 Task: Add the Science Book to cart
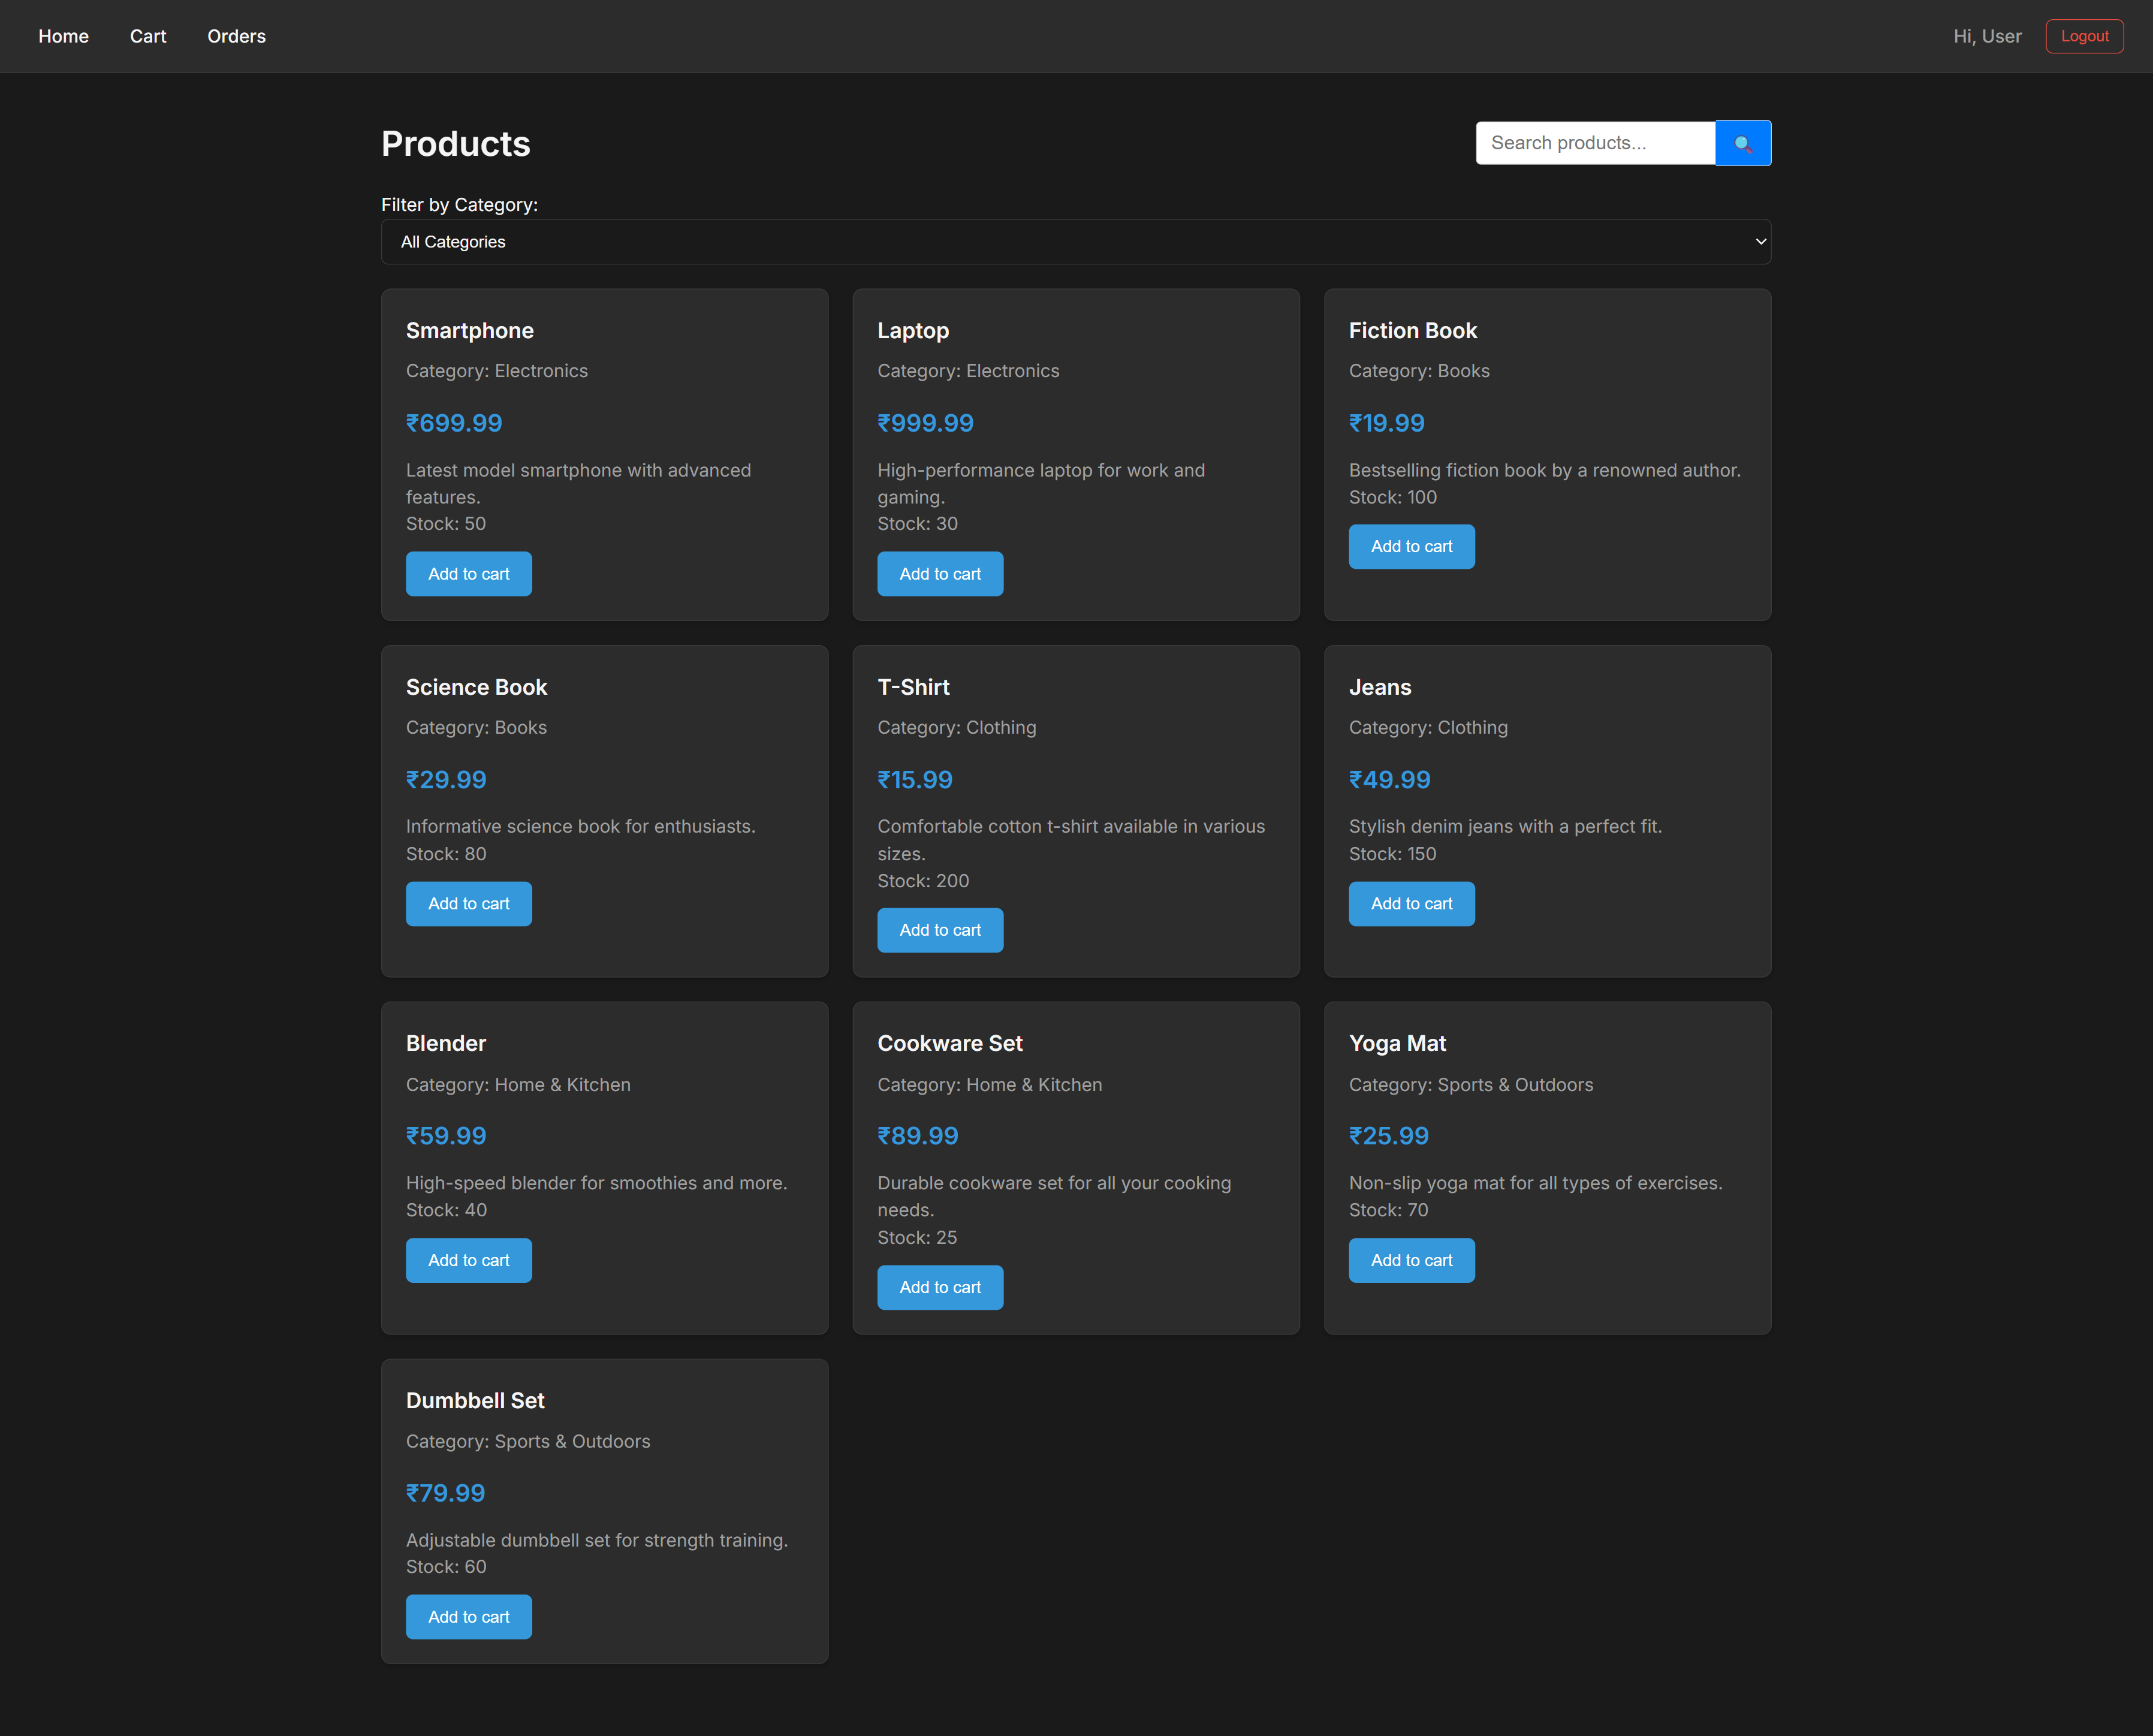pos(468,903)
